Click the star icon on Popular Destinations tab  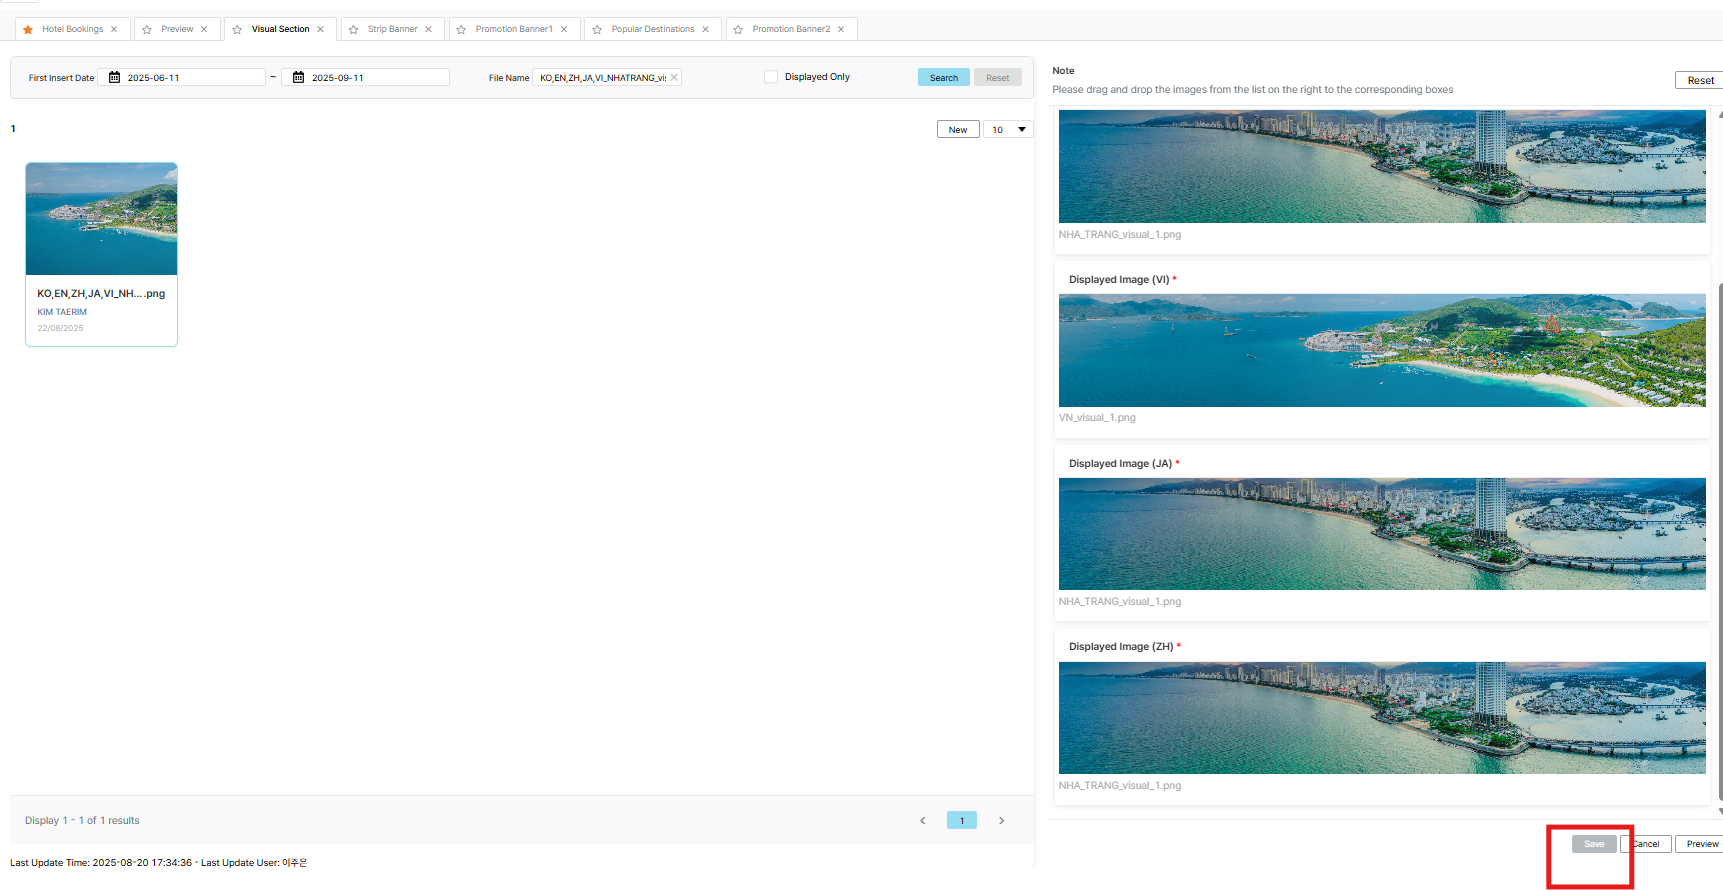(597, 30)
